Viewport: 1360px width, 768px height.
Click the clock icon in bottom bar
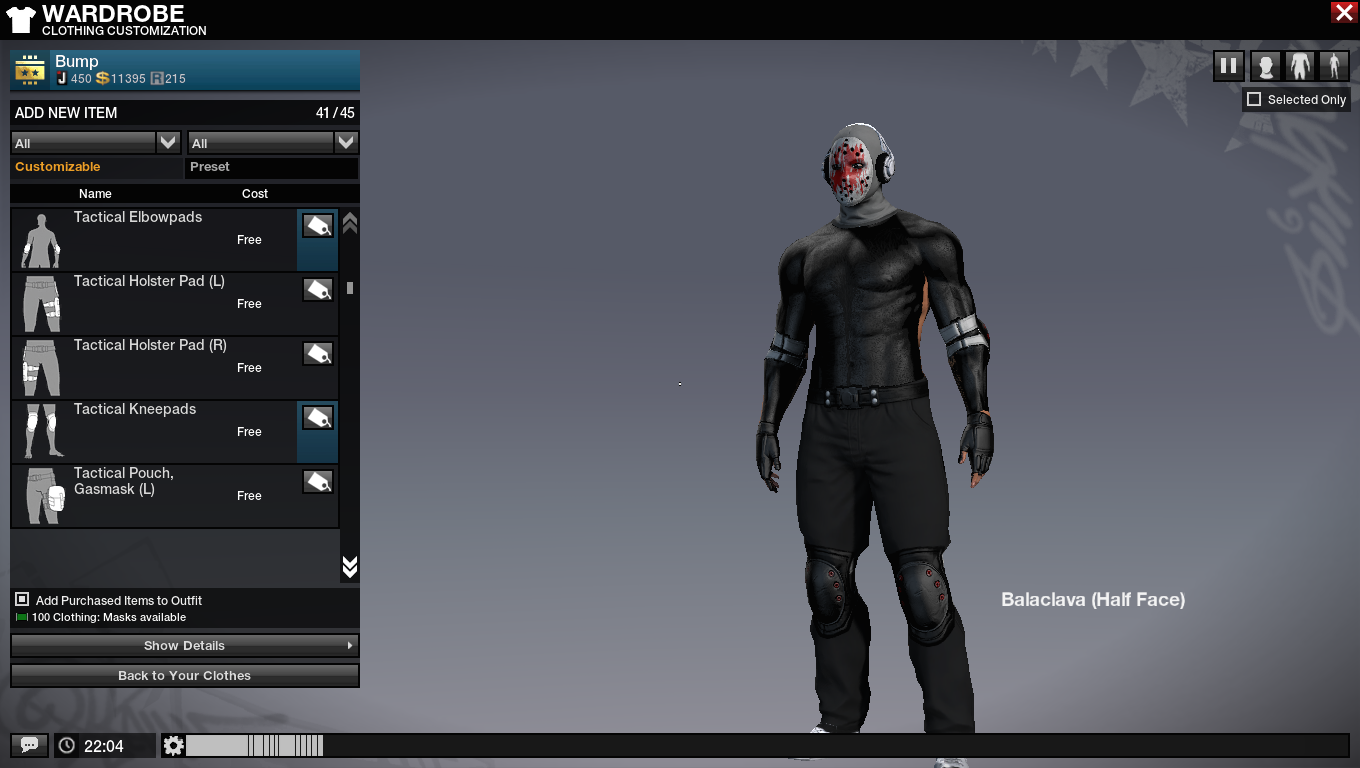pos(67,745)
